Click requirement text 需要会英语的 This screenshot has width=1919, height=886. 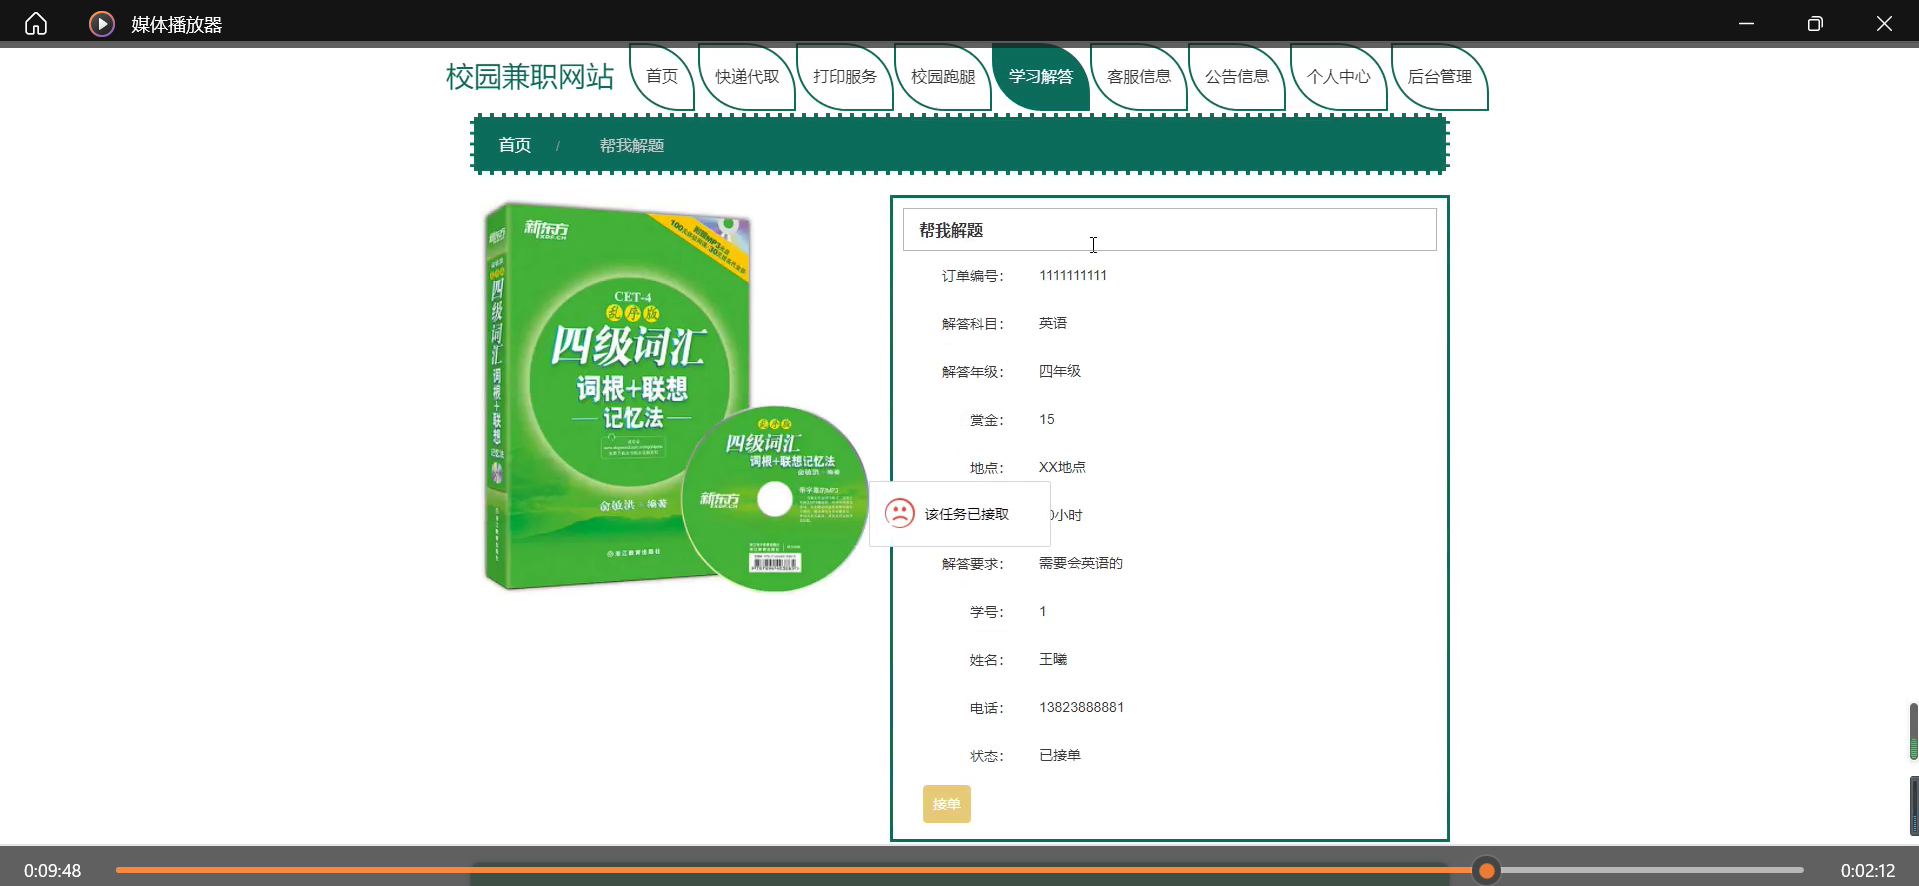click(x=1081, y=563)
